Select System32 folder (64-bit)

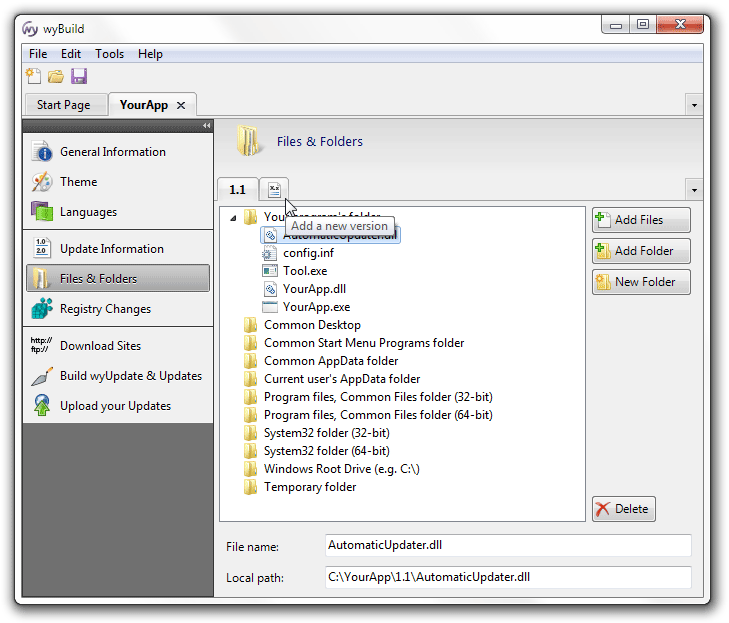326,451
